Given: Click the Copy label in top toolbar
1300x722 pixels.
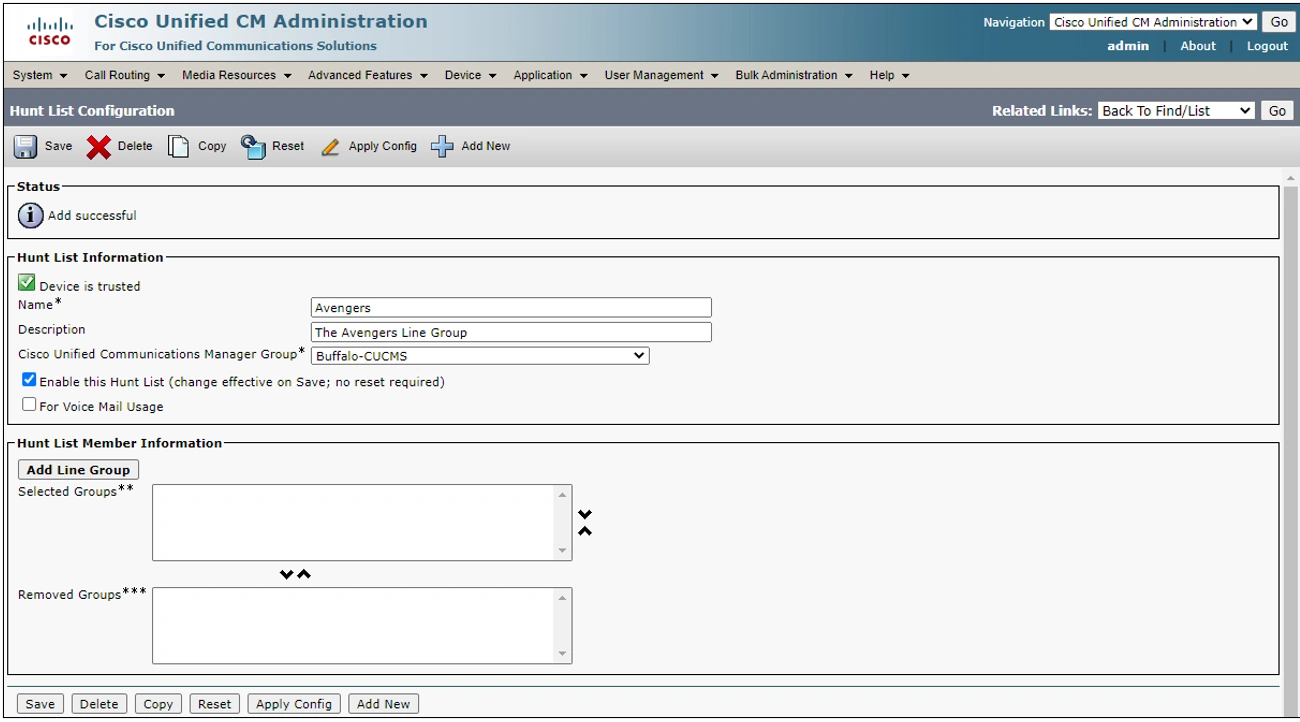Looking at the screenshot, I should tap(212, 146).
